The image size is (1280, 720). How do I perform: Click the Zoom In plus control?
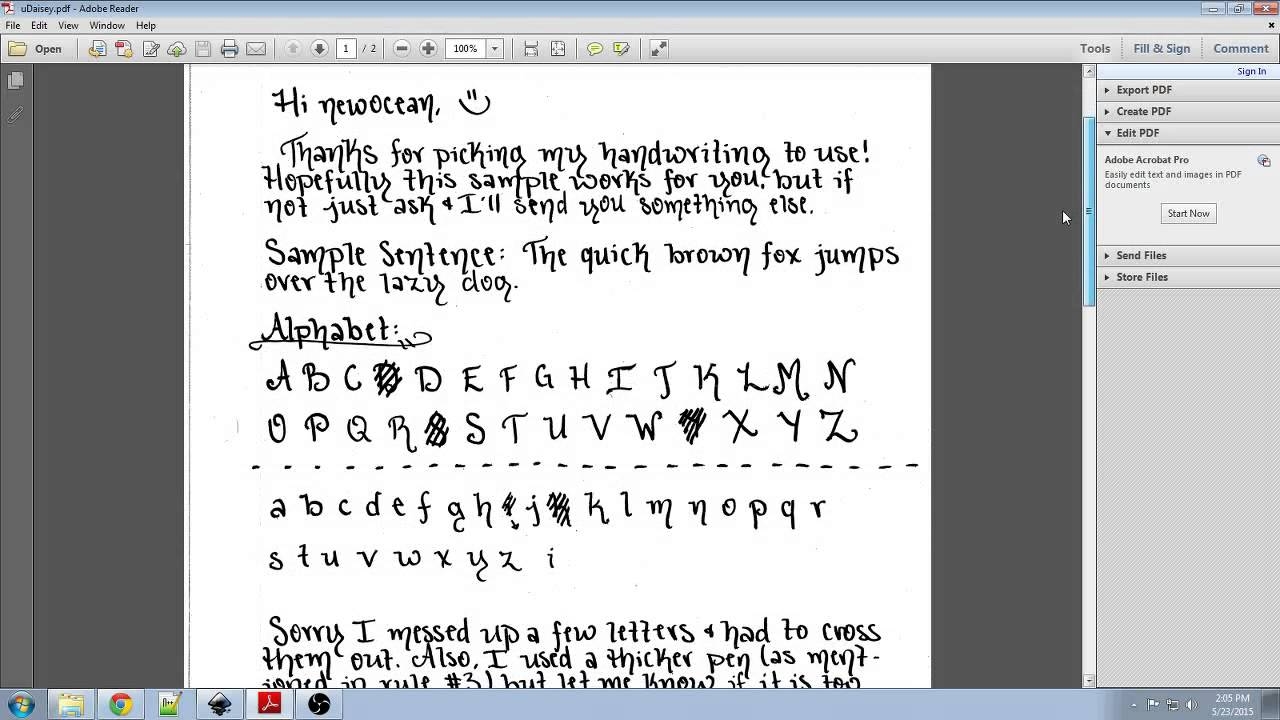pos(427,47)
